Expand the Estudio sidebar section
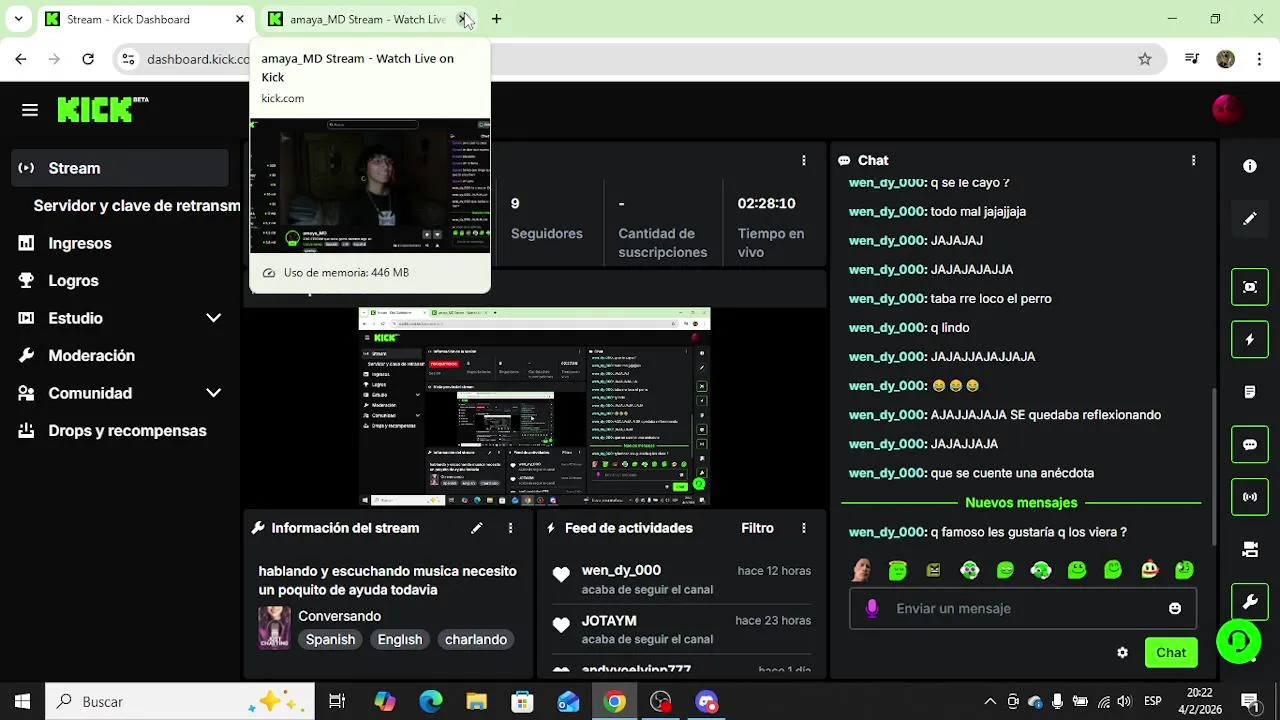This screenshot has height=720, width=1280. pos(213,318)
